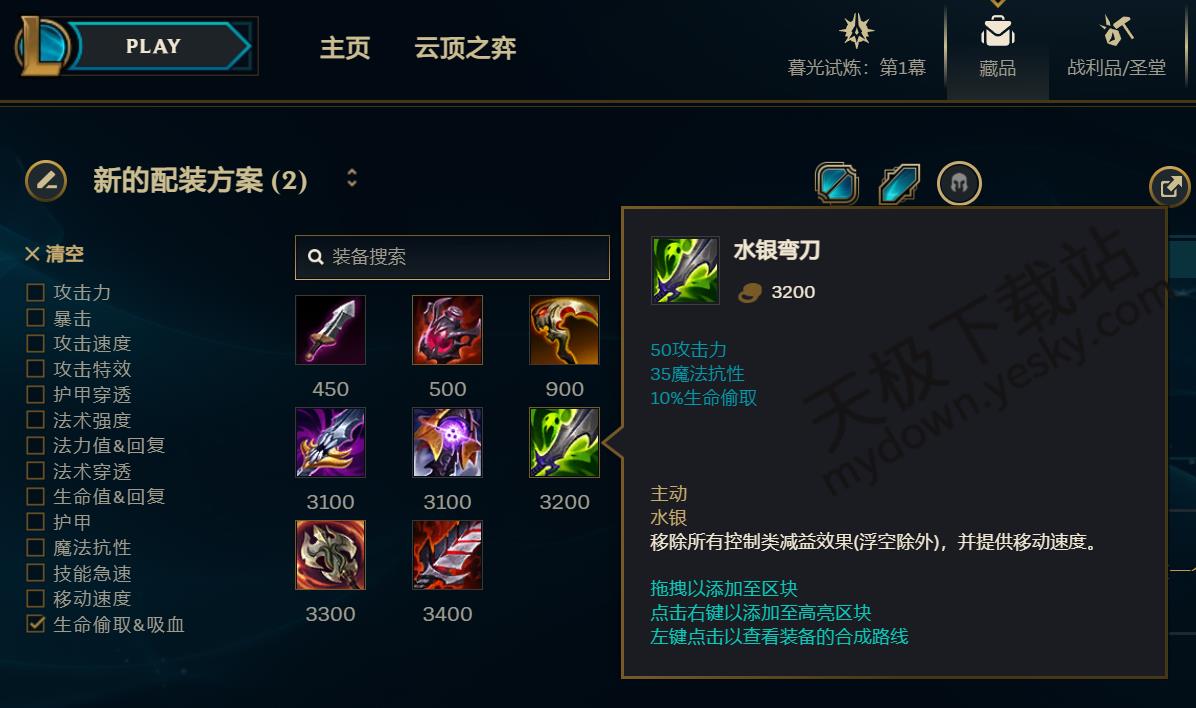Image resolution: width=1196 pixels, height=708 pixels.
Task: Go to the 主页 tab
Action: pos(345,48)
